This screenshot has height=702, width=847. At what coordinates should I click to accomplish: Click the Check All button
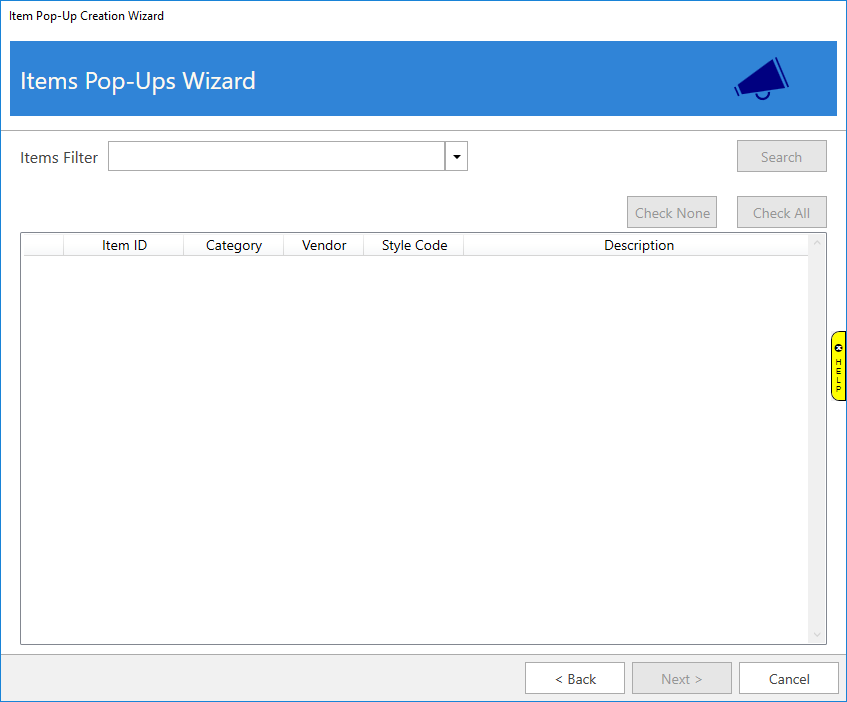(781, 213)
